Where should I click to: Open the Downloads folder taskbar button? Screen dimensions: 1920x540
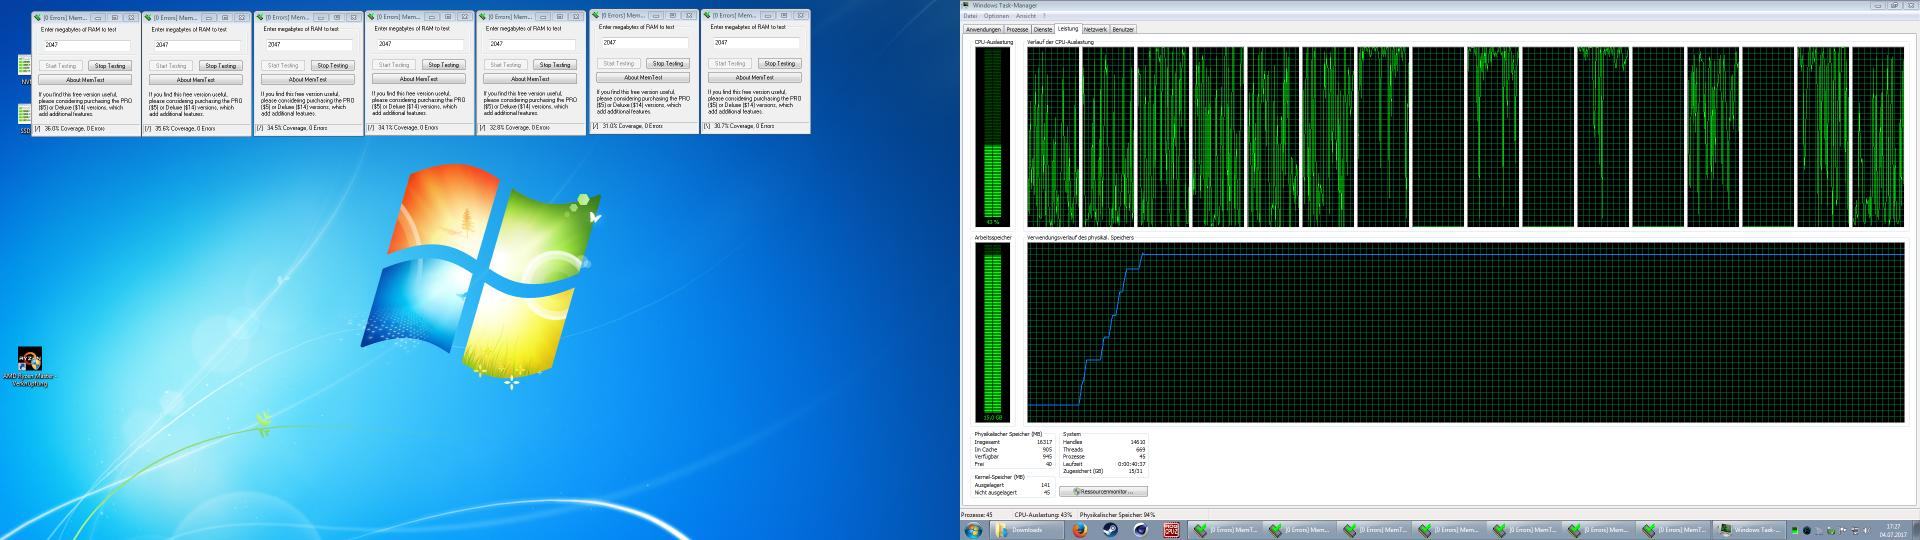(x=1027, y=530)
